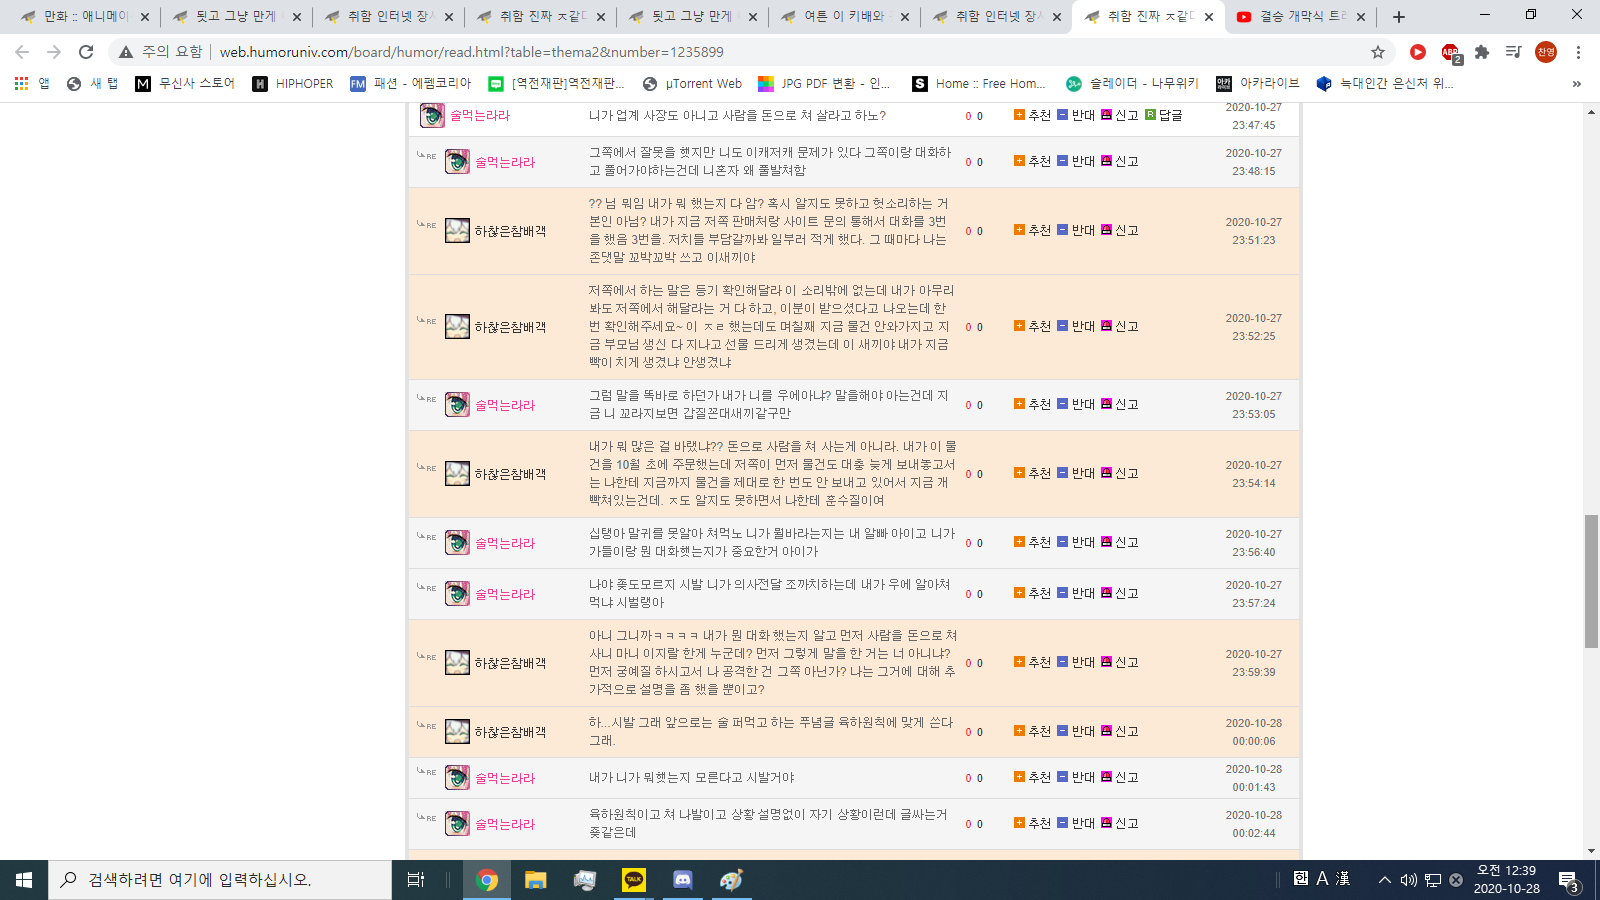This screenshot has height=900, width=1600.
Task: Open 하찮은참배객 nickname on the 23:59:39 comment
Action: click(x=510, y=663)
